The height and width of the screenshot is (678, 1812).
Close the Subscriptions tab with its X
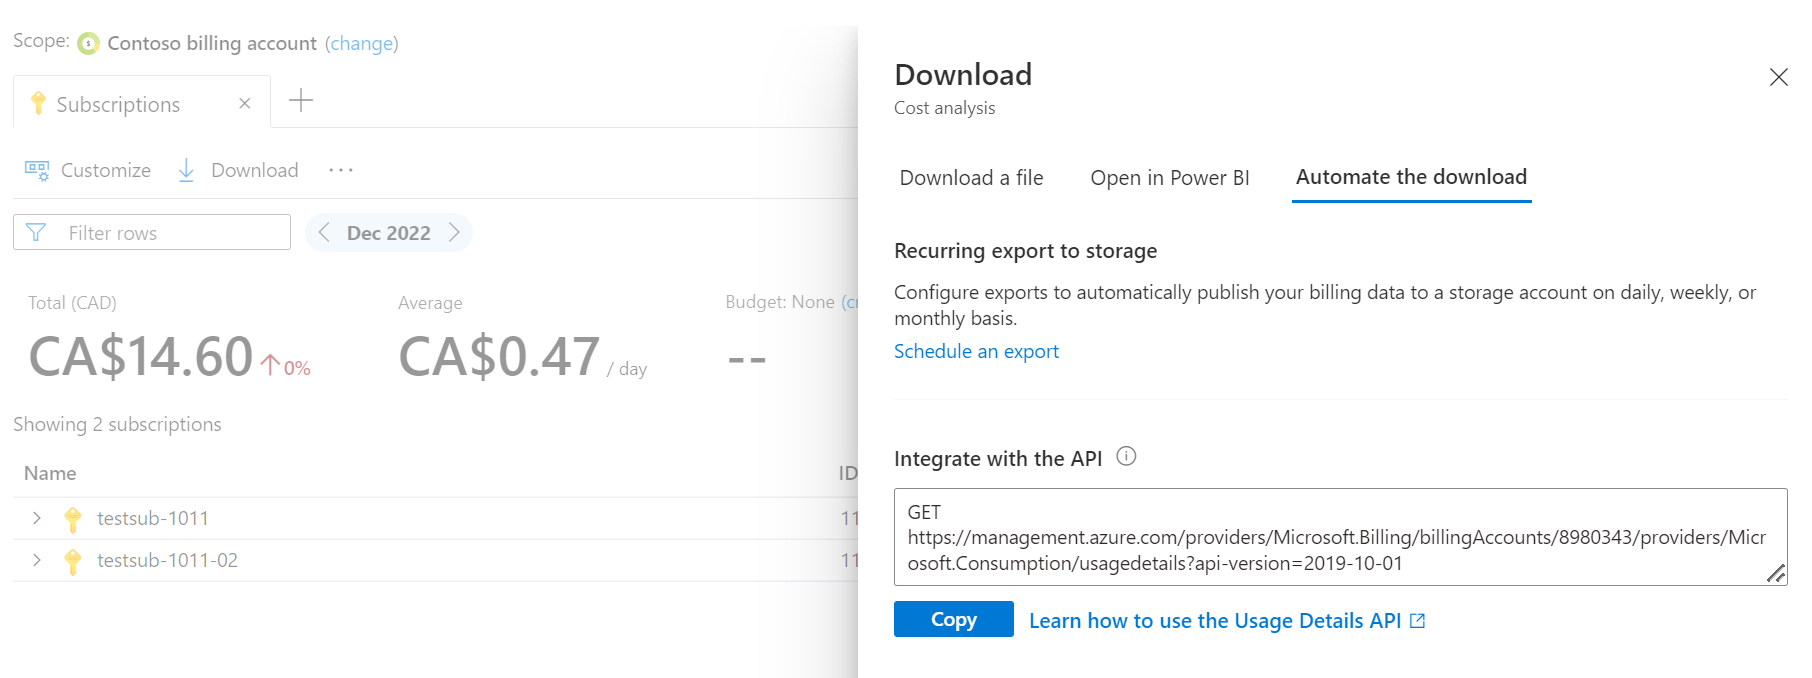pyautogui.click(x=245, y=104)
